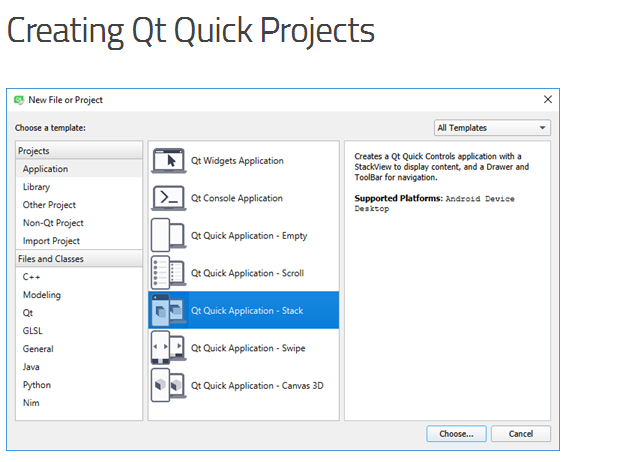The image size is (642, 462).
Task: Click the Qt Quick Application - Stack icon
Action: (169, 310)
